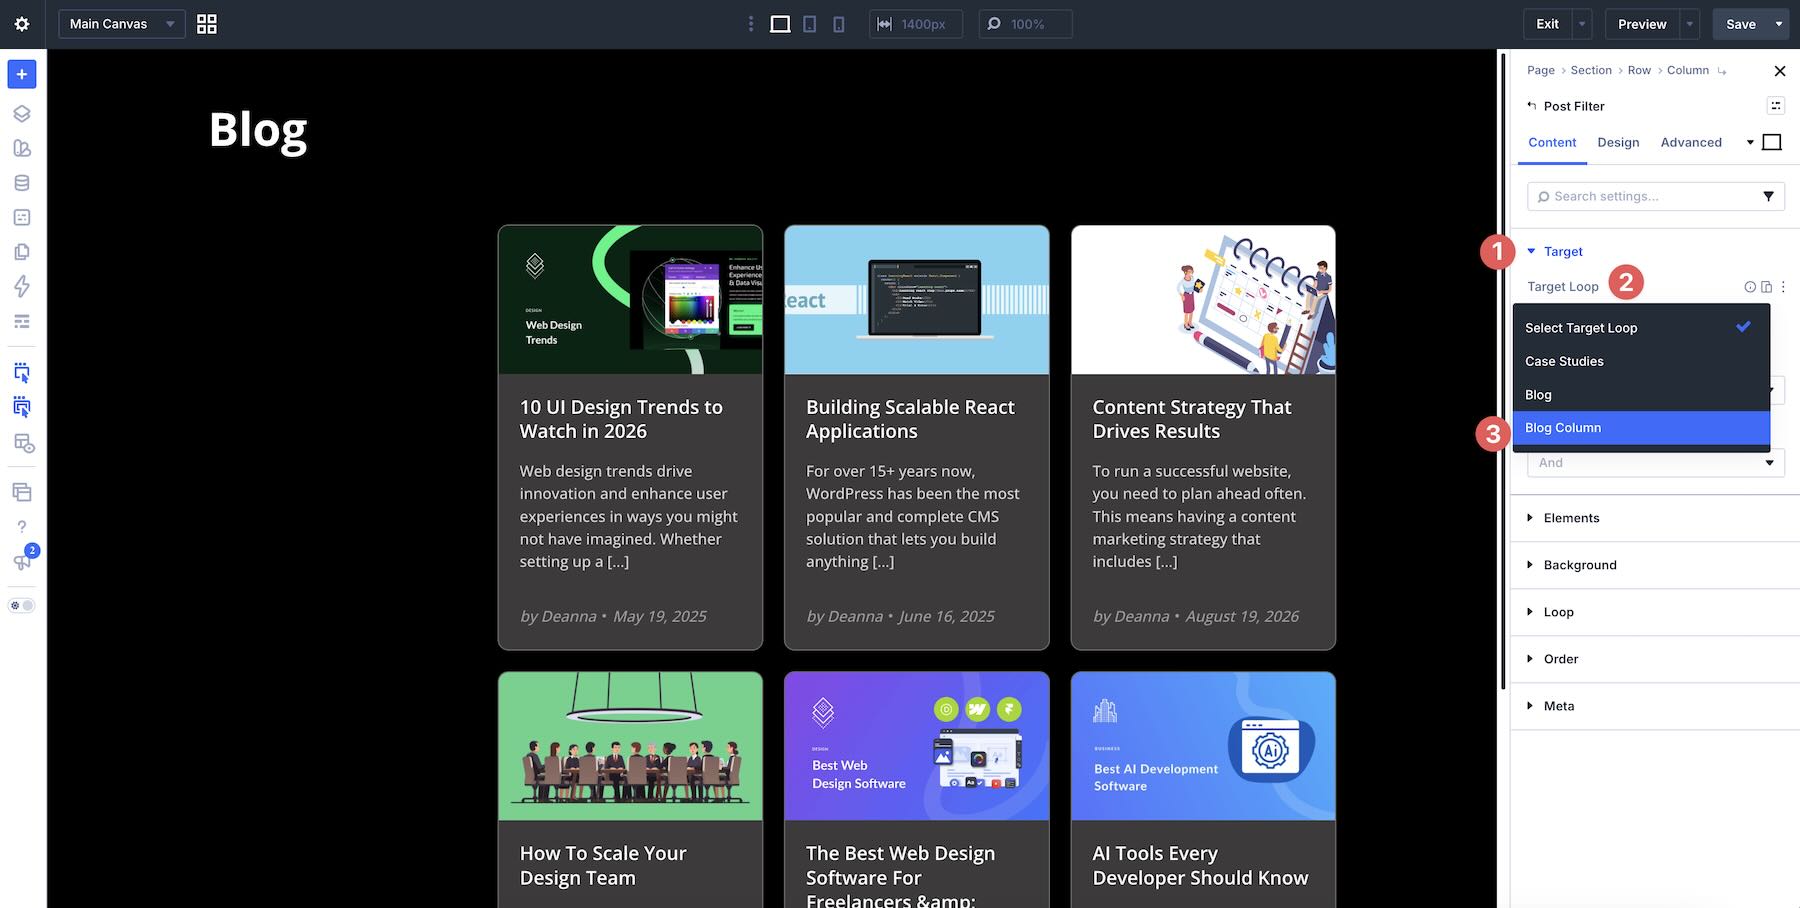The height and width of the screenshot is (908, 1800).
Task: Go to Page in the breadcrumb
Action: (1541, 71)
